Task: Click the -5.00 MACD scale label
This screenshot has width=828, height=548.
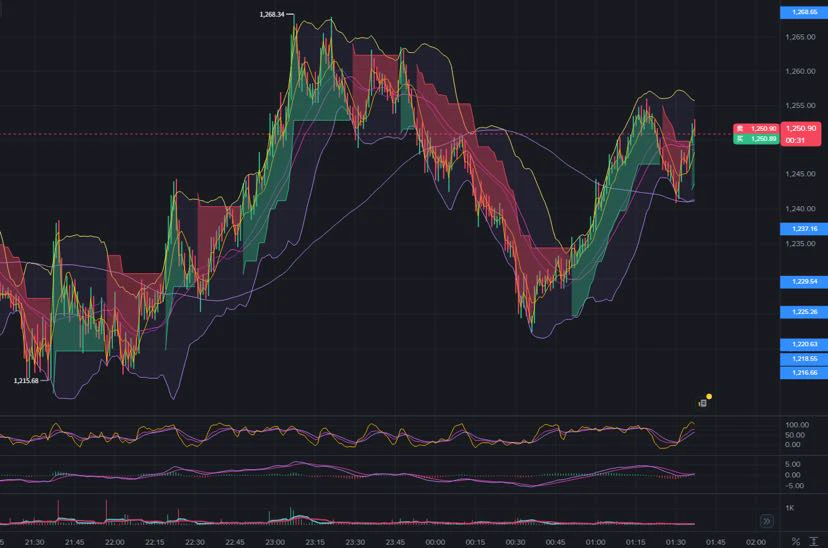Action: click(795, 486)
